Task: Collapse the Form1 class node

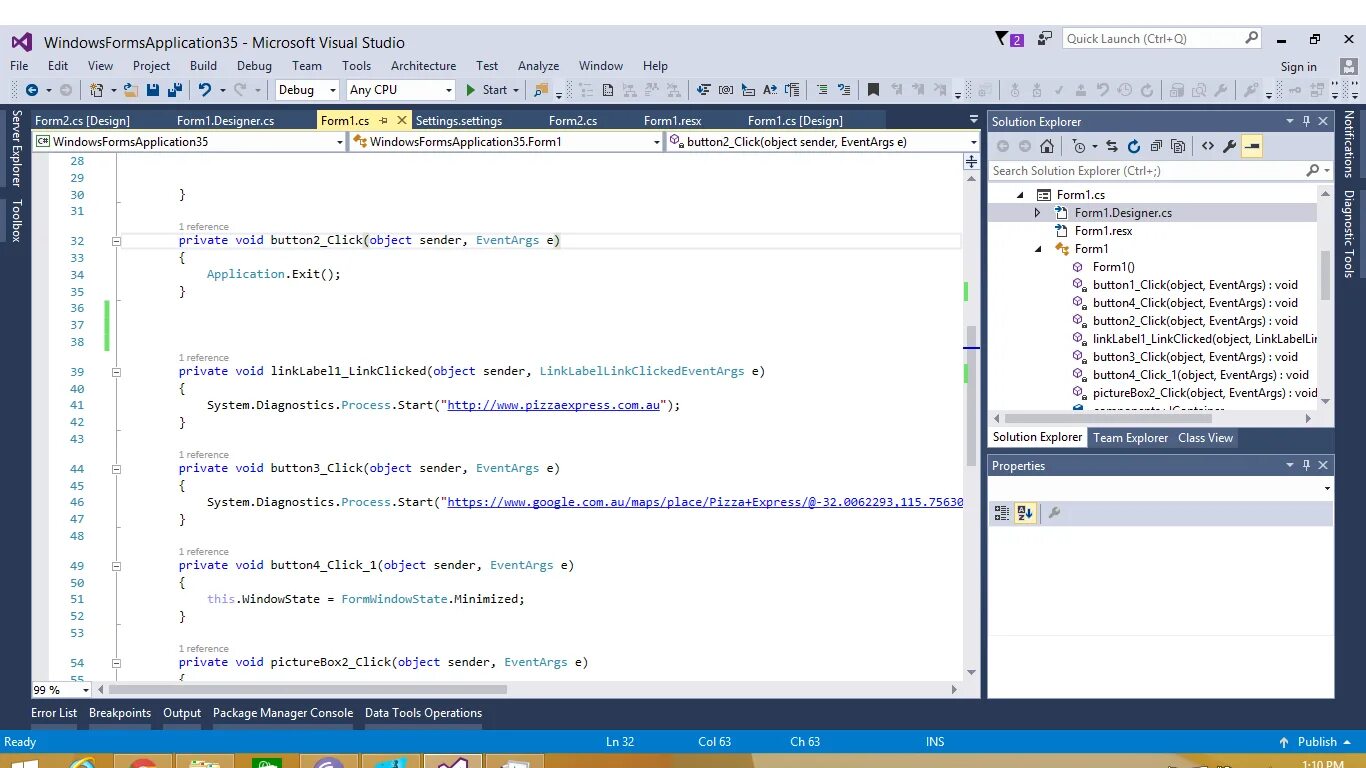Action: coord(1037,249)
